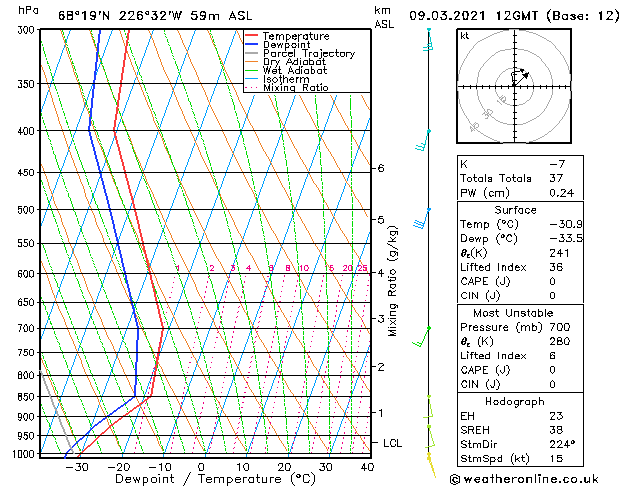Click the weatheronline.co.uk copyright text
This screenshot has height=486, width=629.
tap(524, 479)
